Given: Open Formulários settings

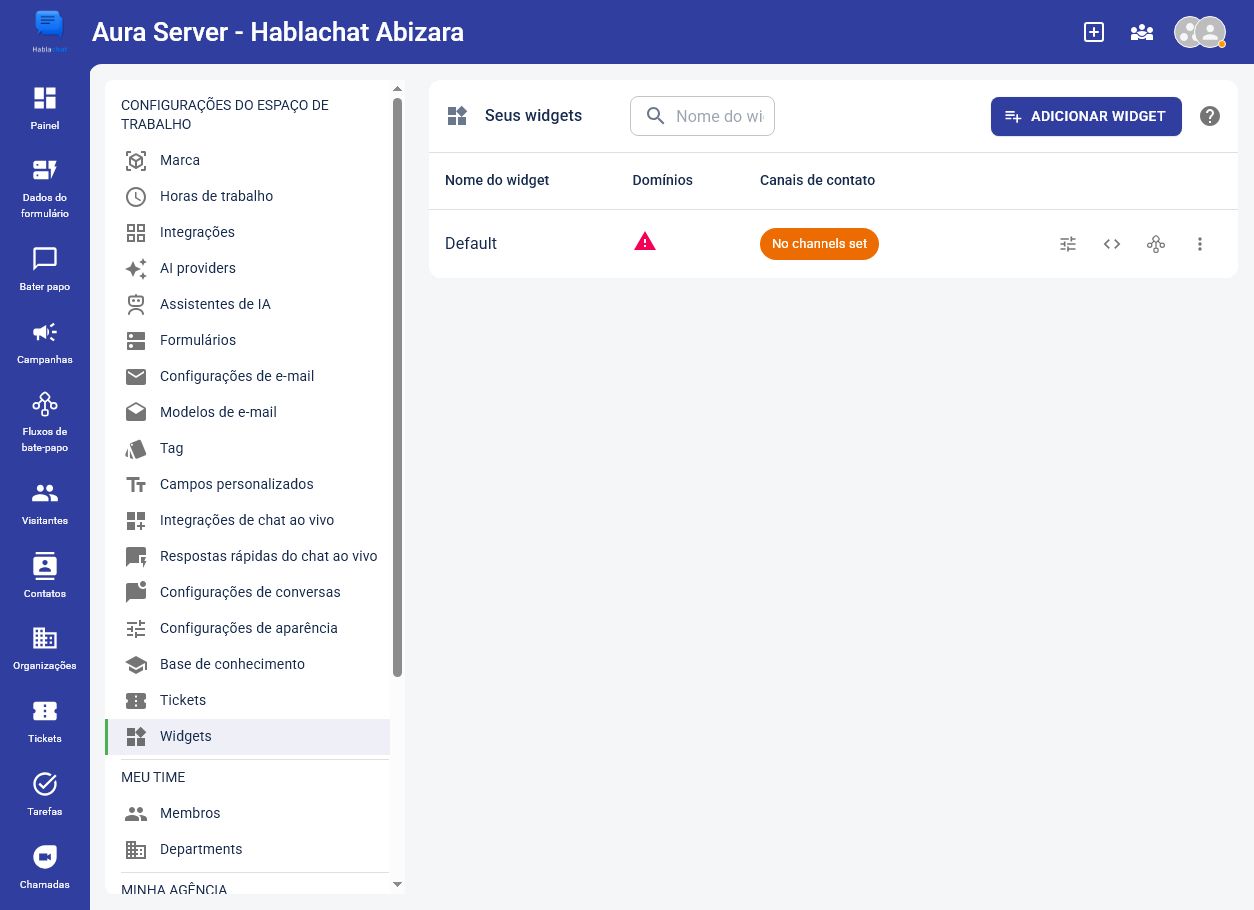Looking at the screenshot, I should (x=248, y=340).
